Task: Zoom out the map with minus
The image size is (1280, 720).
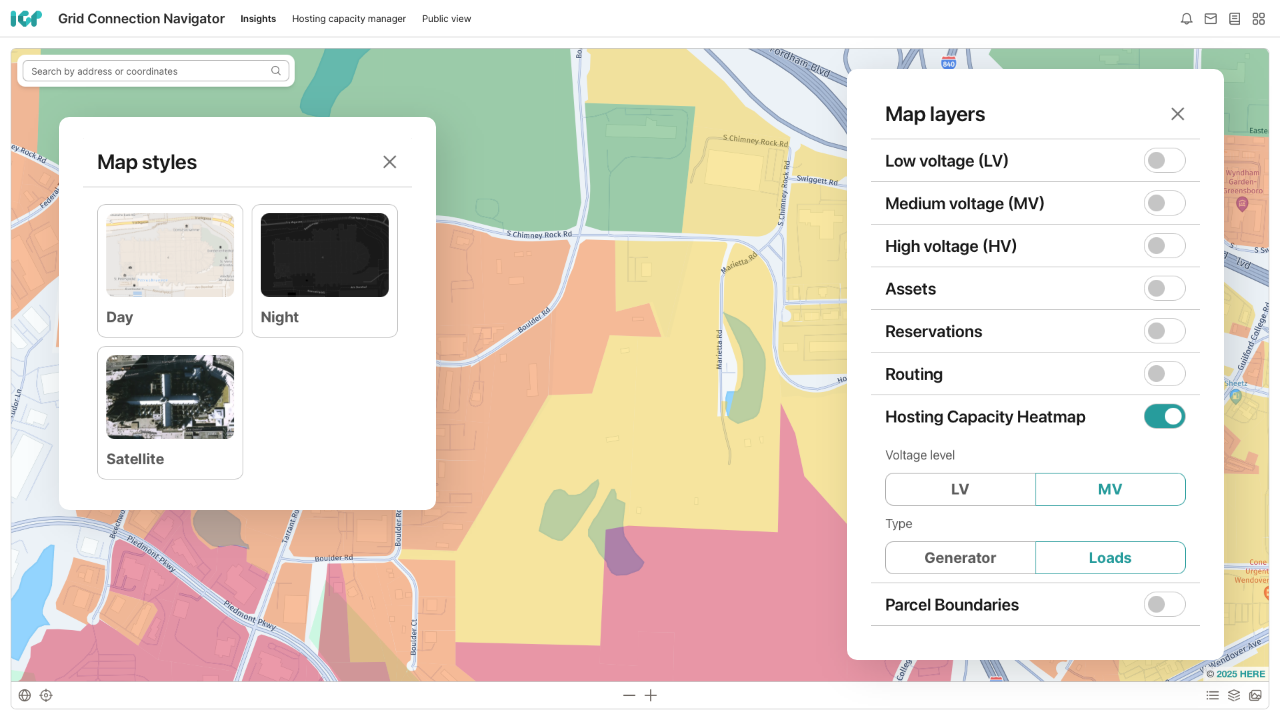Action: pyautogui.click(x=629, y=695)
